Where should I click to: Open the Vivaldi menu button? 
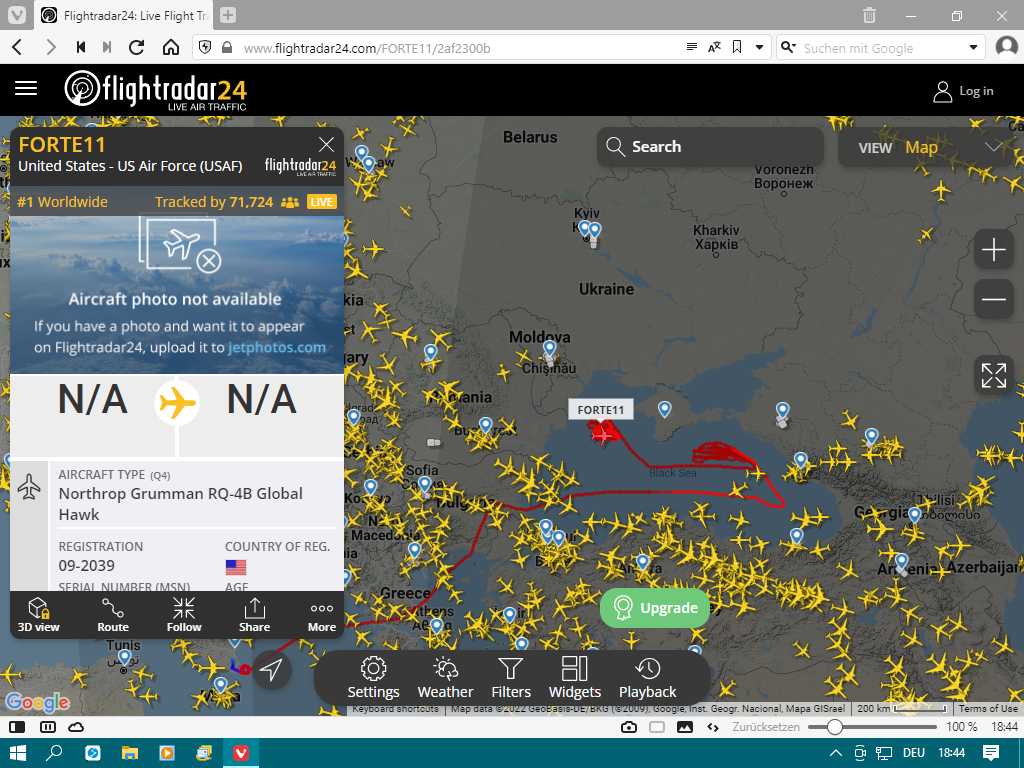point(17,15)
